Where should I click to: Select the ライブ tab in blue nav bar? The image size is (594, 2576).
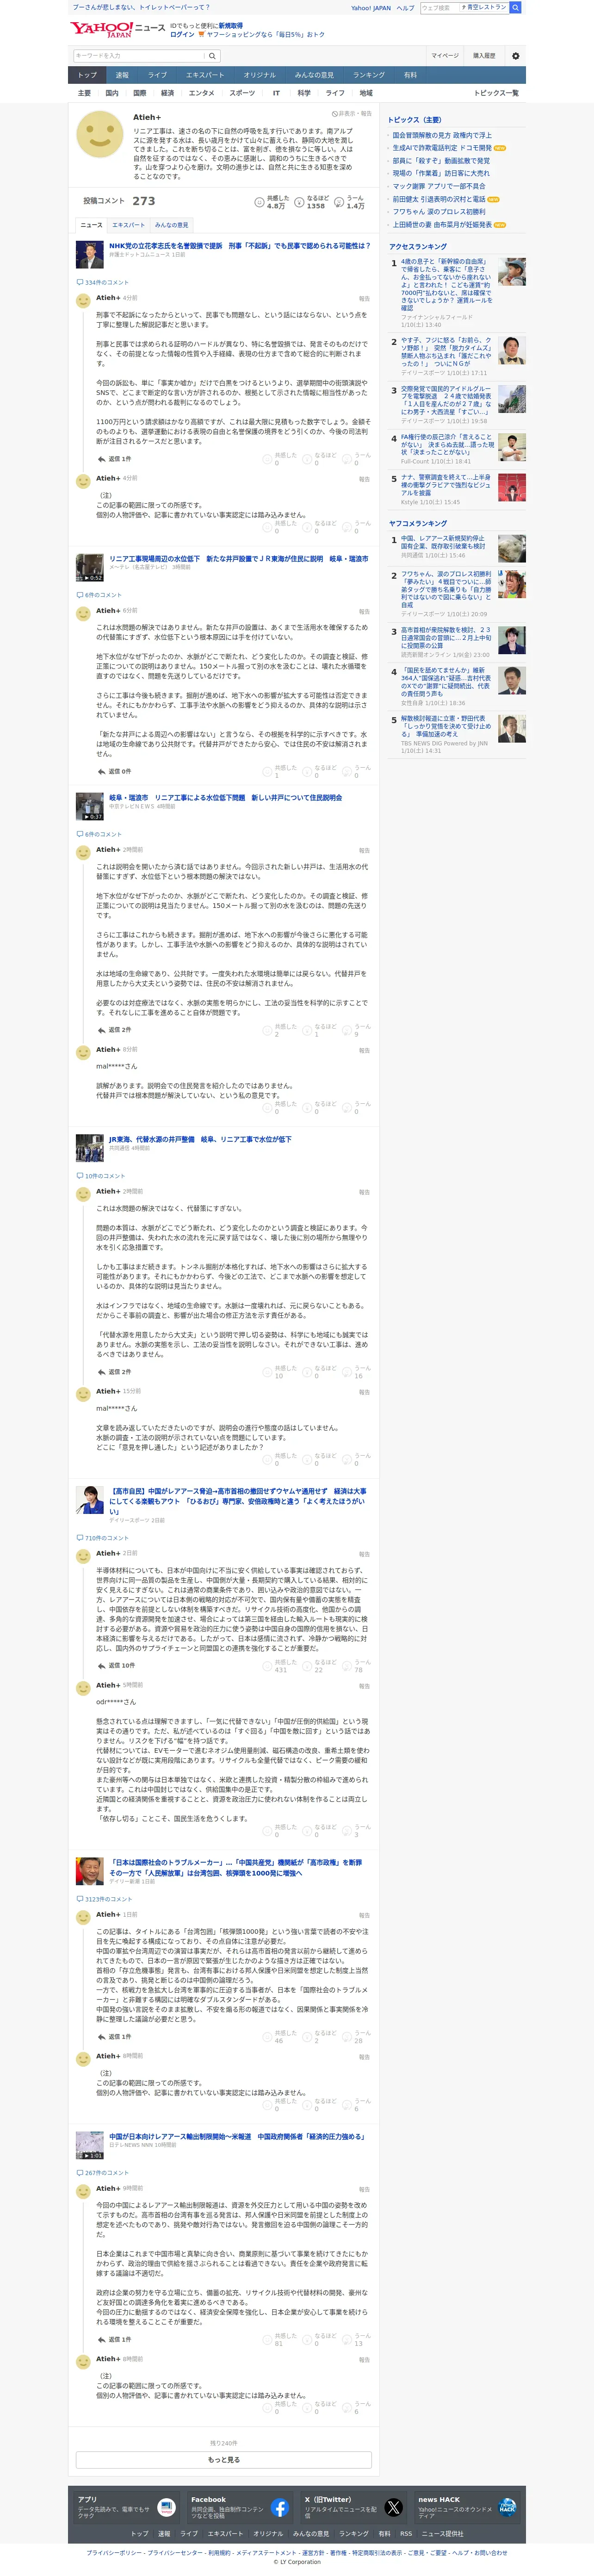click(157, 75)
